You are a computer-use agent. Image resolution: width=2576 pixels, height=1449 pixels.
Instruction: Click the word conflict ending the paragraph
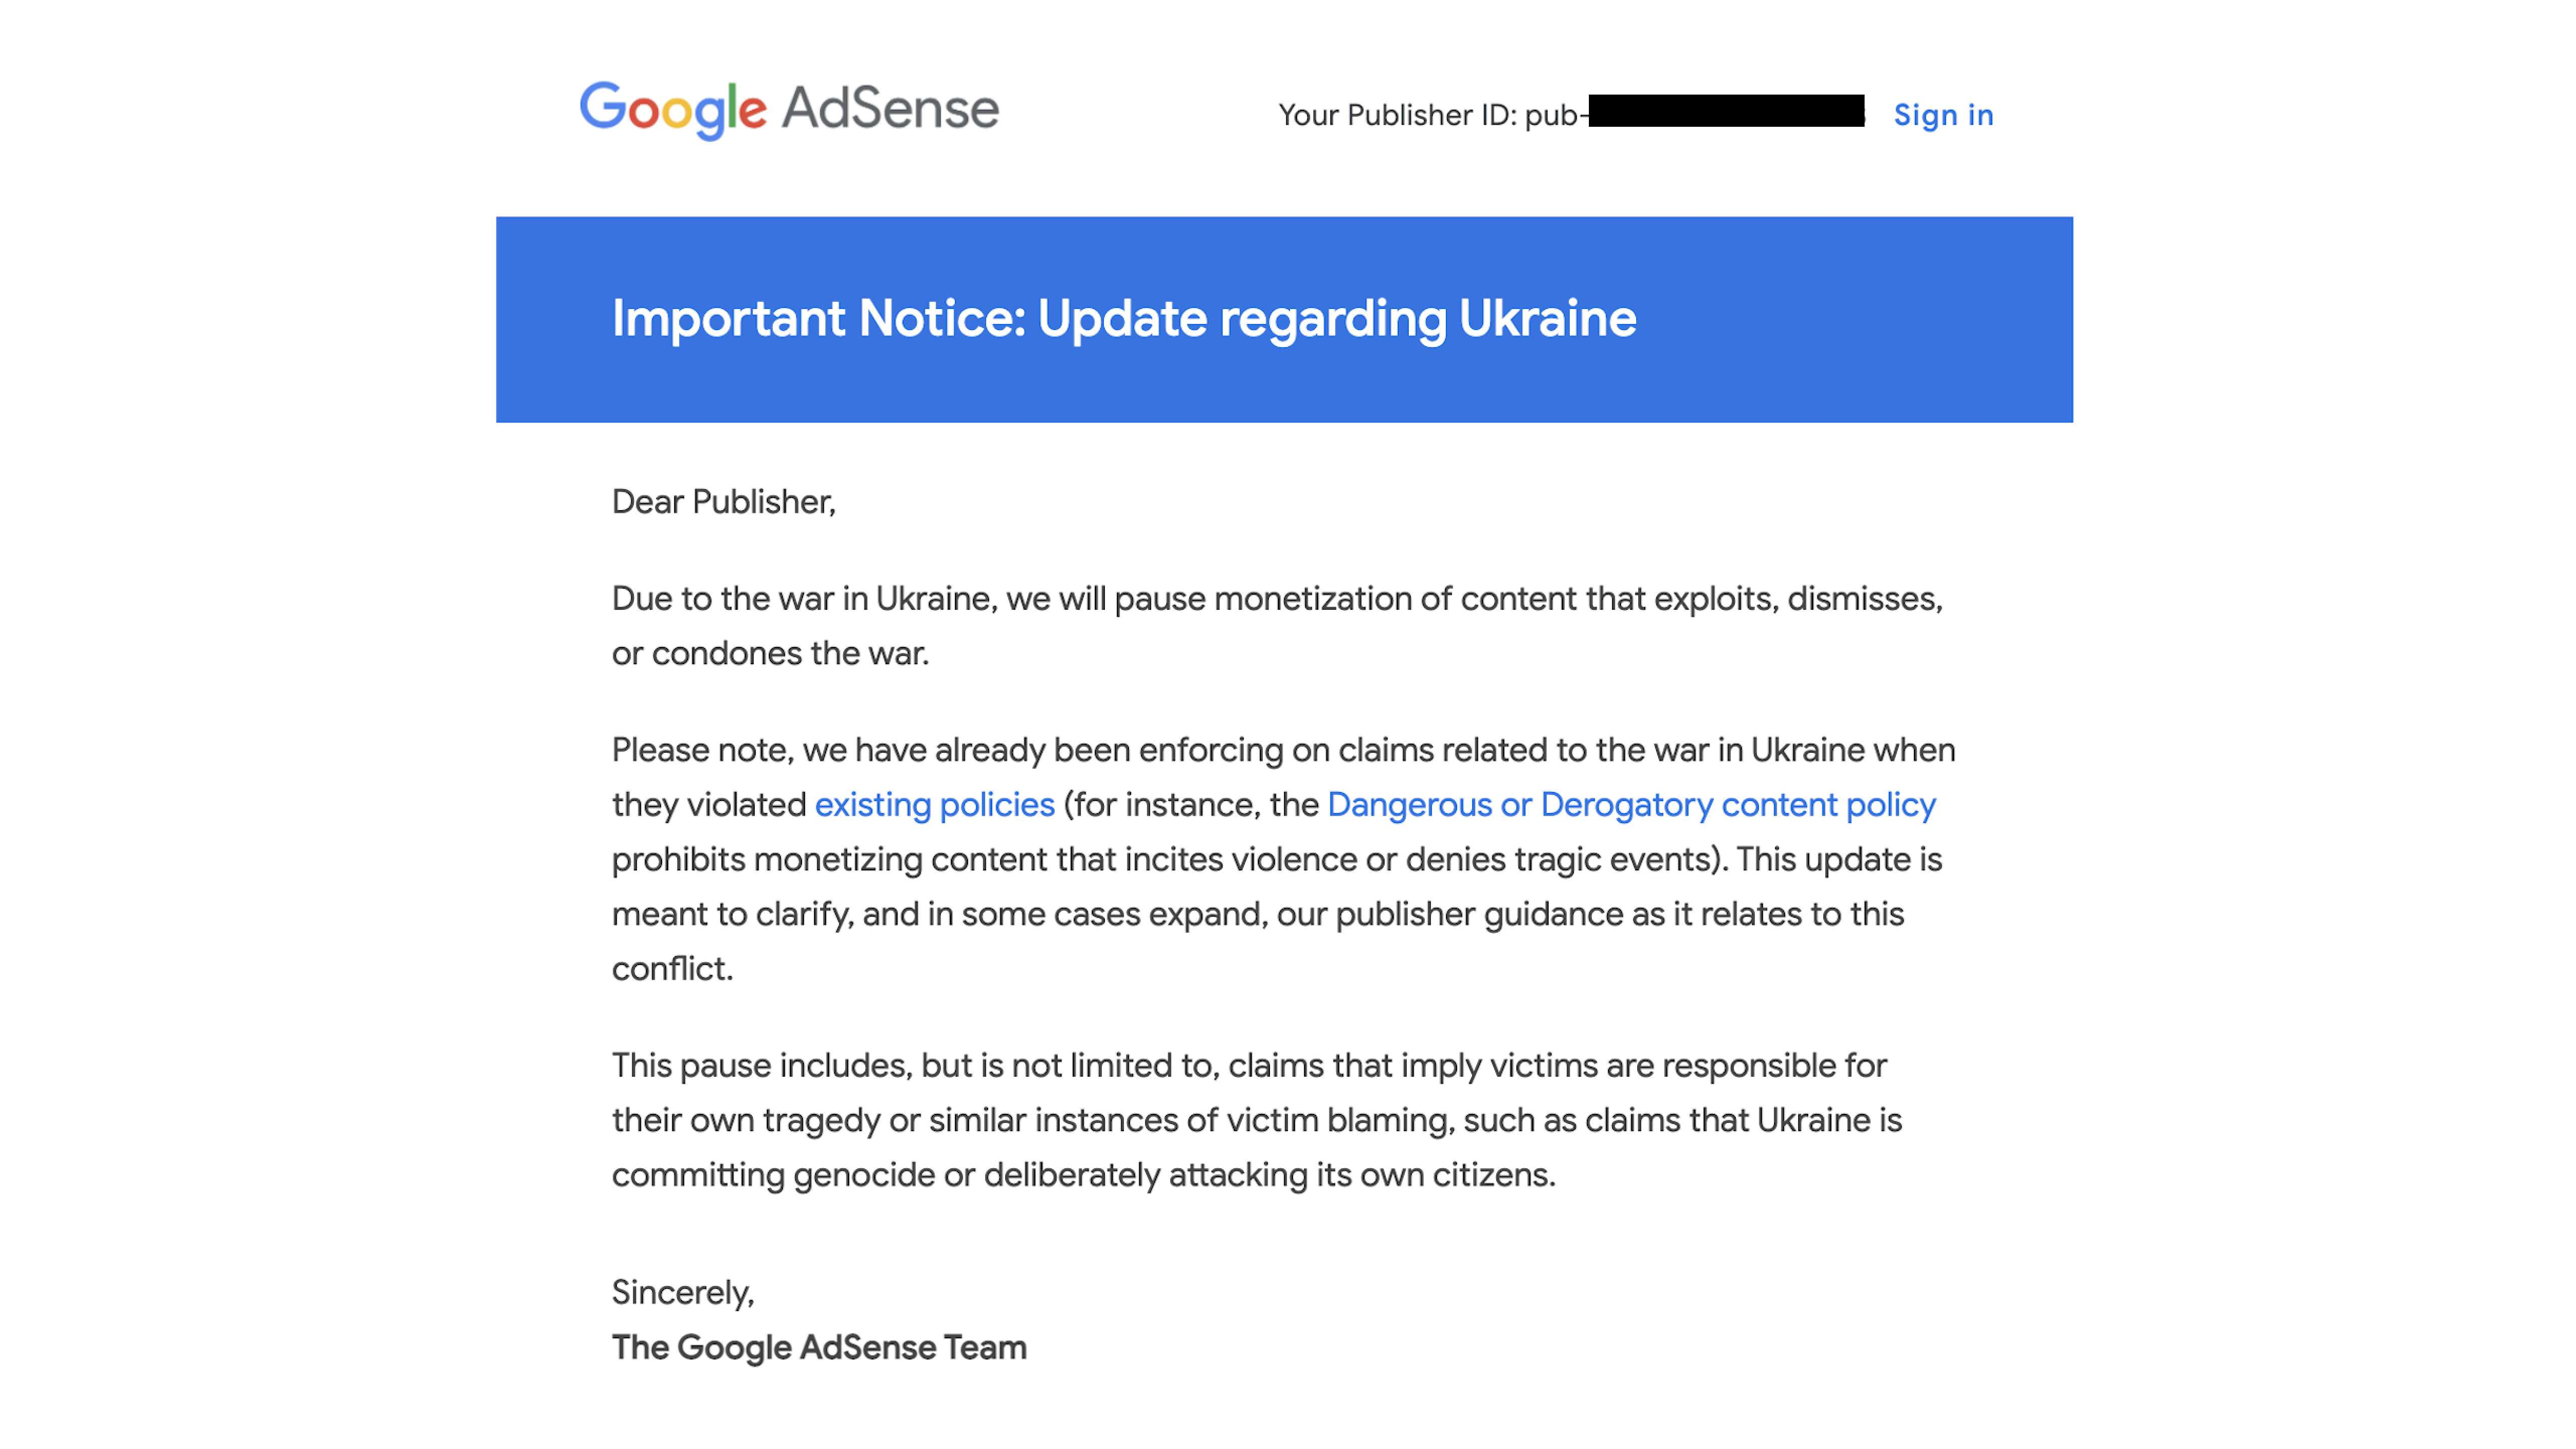click(x=672, y=968)
